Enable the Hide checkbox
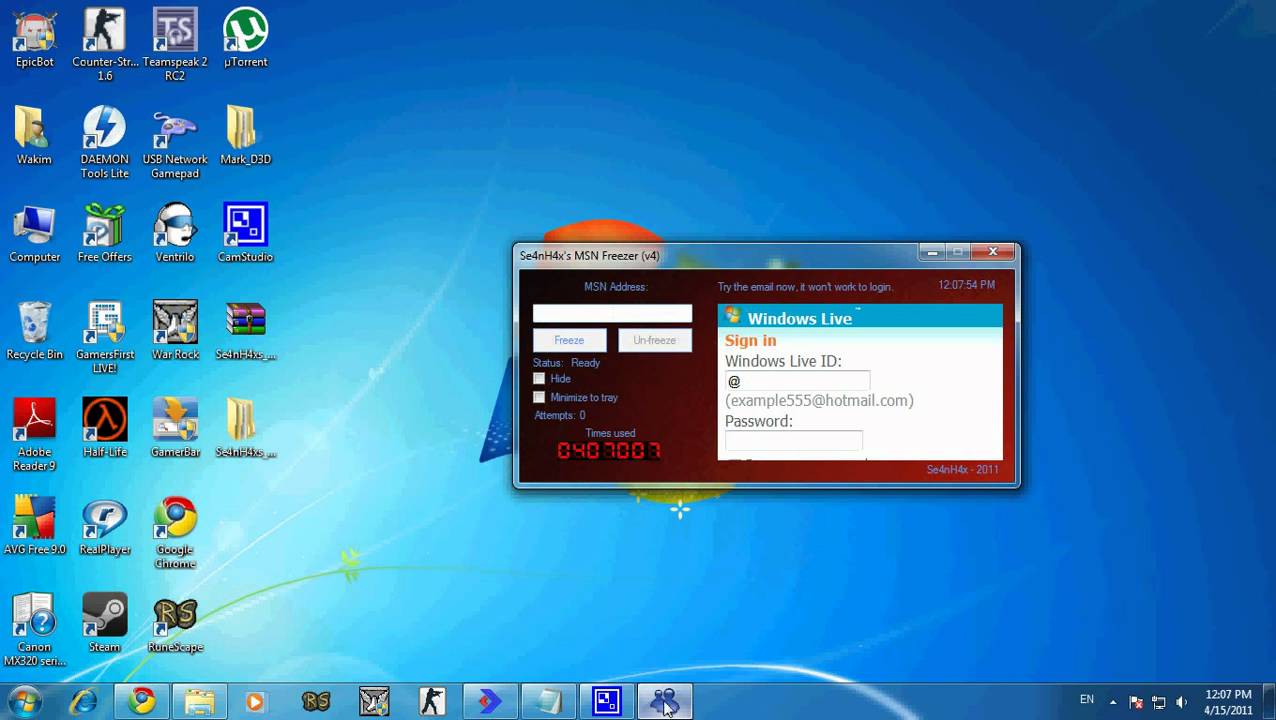This screenshot has width=1276, height=720. click(x=539, y=379)
